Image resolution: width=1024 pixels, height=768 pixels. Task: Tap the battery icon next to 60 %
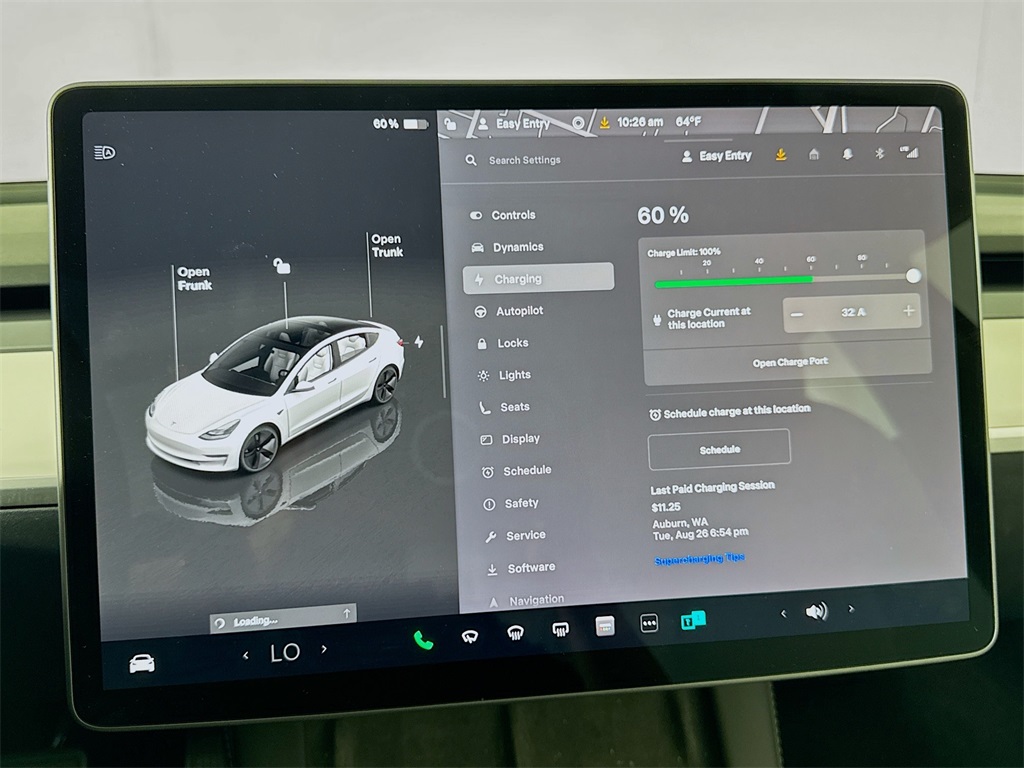(415, 123)
